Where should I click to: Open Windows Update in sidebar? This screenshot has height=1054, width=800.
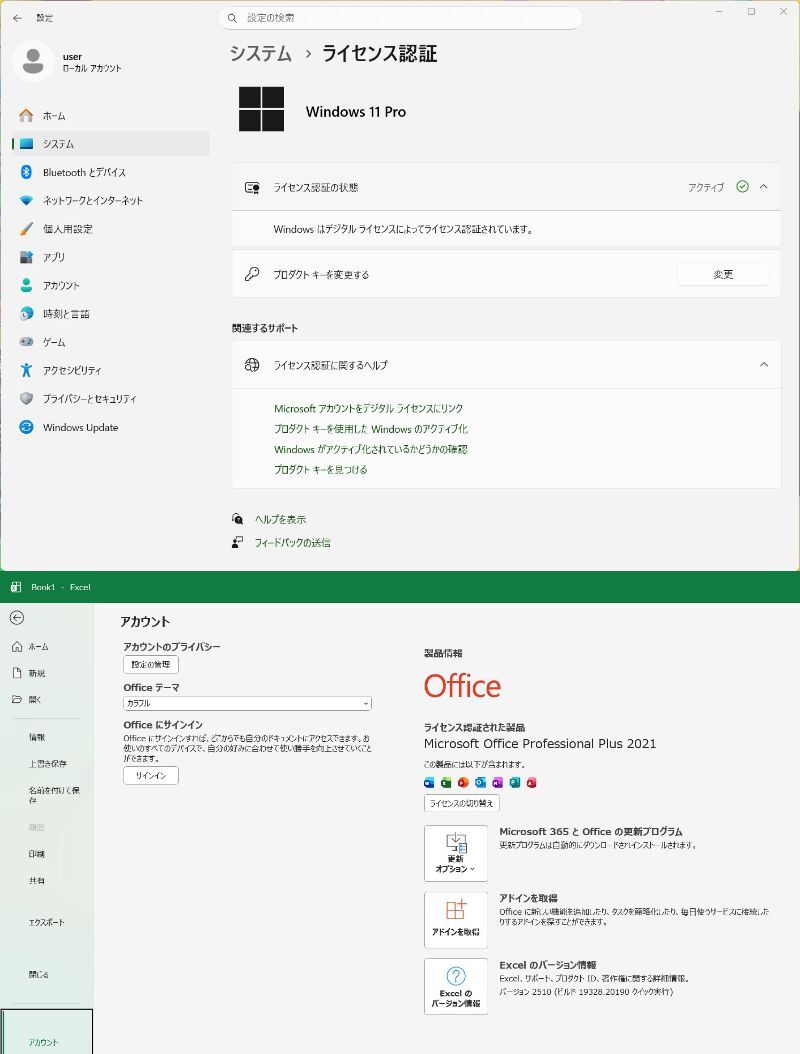[x=80, y=427]
